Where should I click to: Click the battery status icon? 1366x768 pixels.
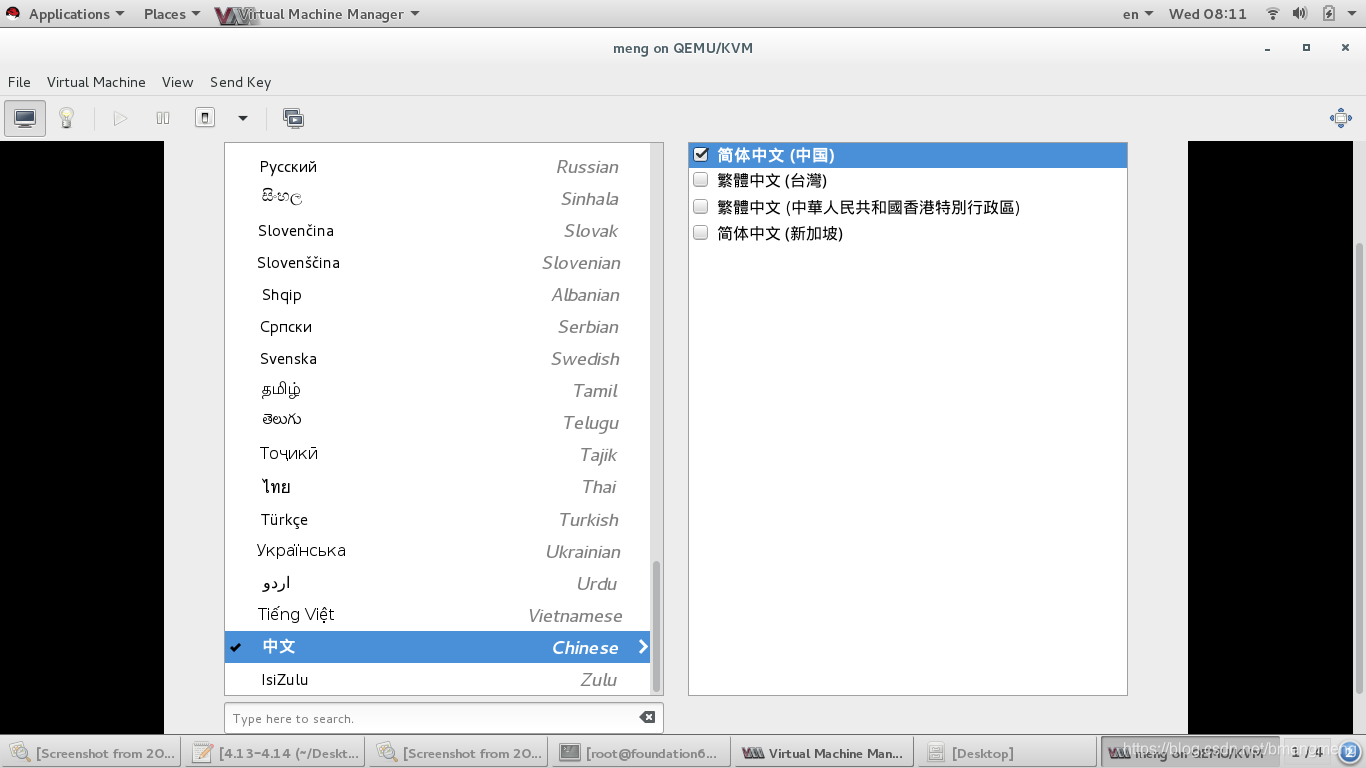pyautogui.click(x=1328, y=14)
